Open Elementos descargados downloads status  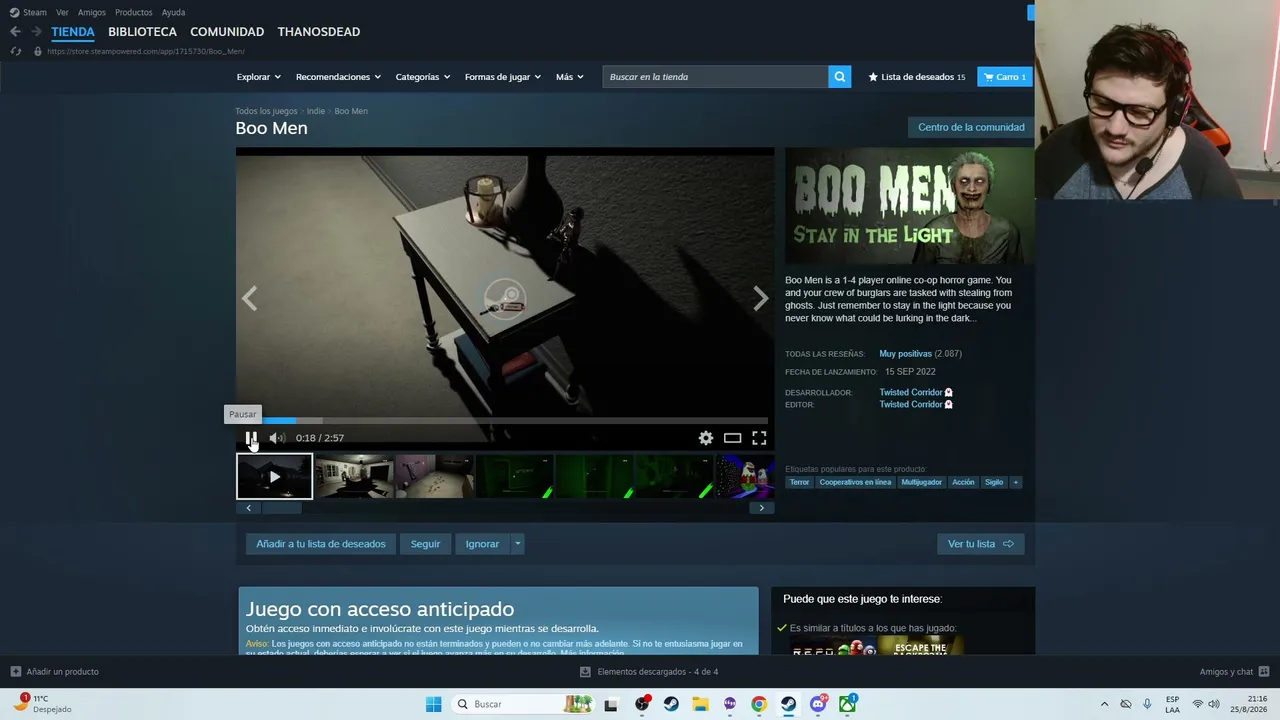pyautogui.click(x=649, y=672)
